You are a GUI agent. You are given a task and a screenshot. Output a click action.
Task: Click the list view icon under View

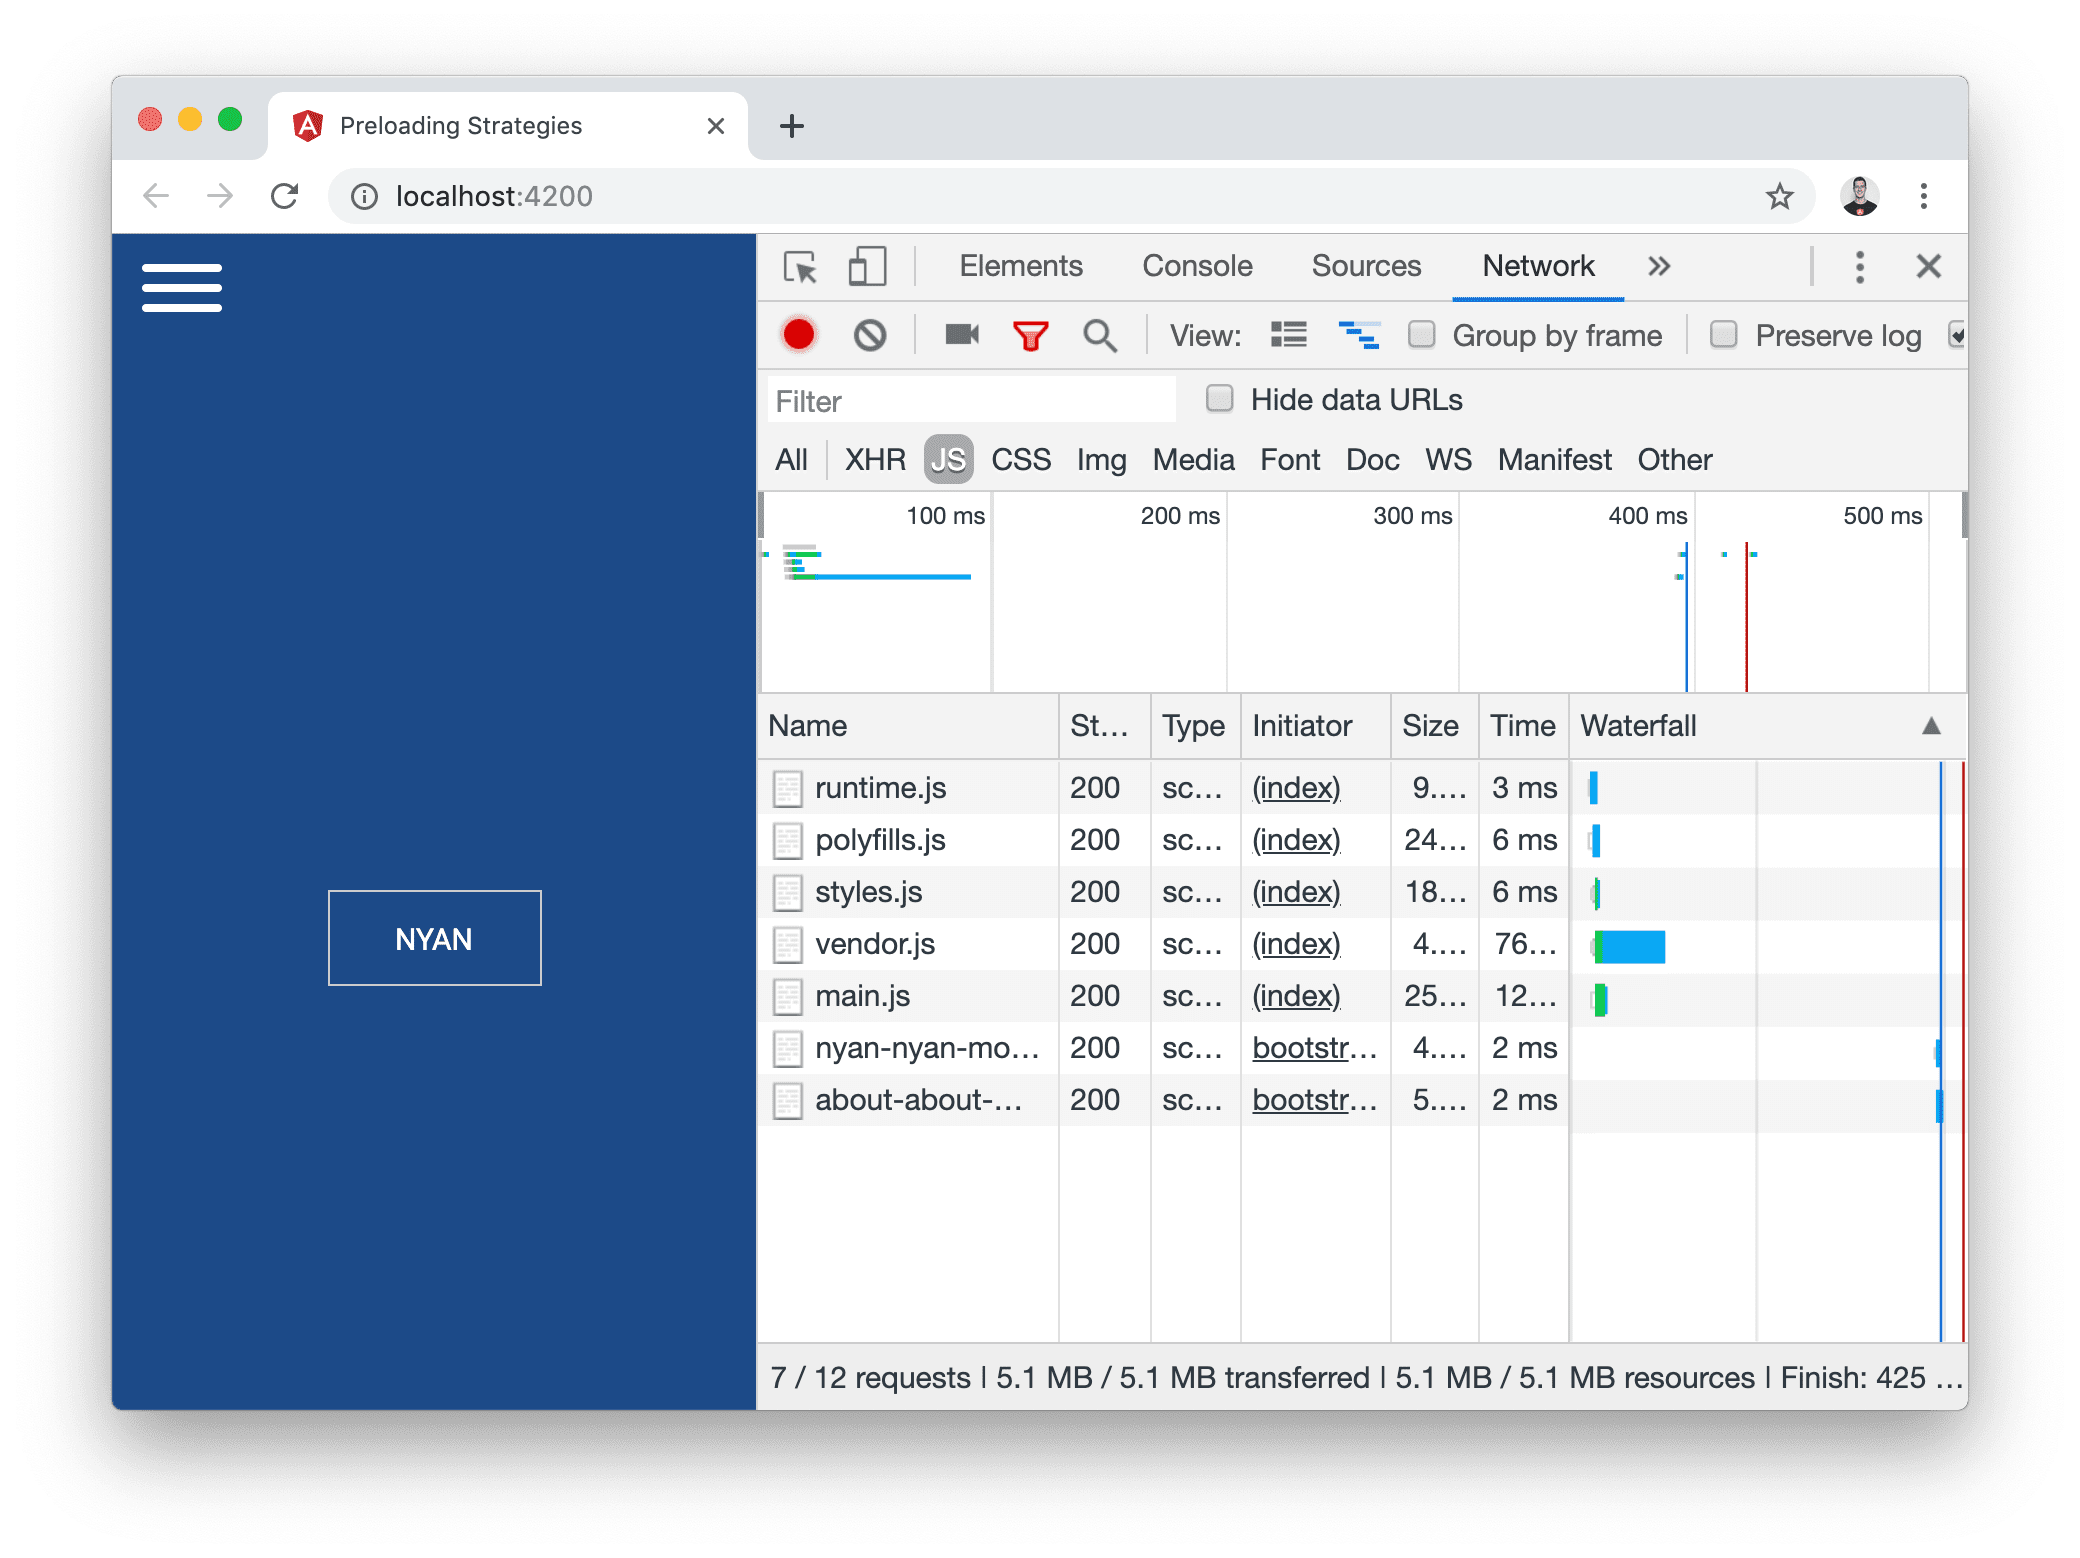pos(1283,337)
